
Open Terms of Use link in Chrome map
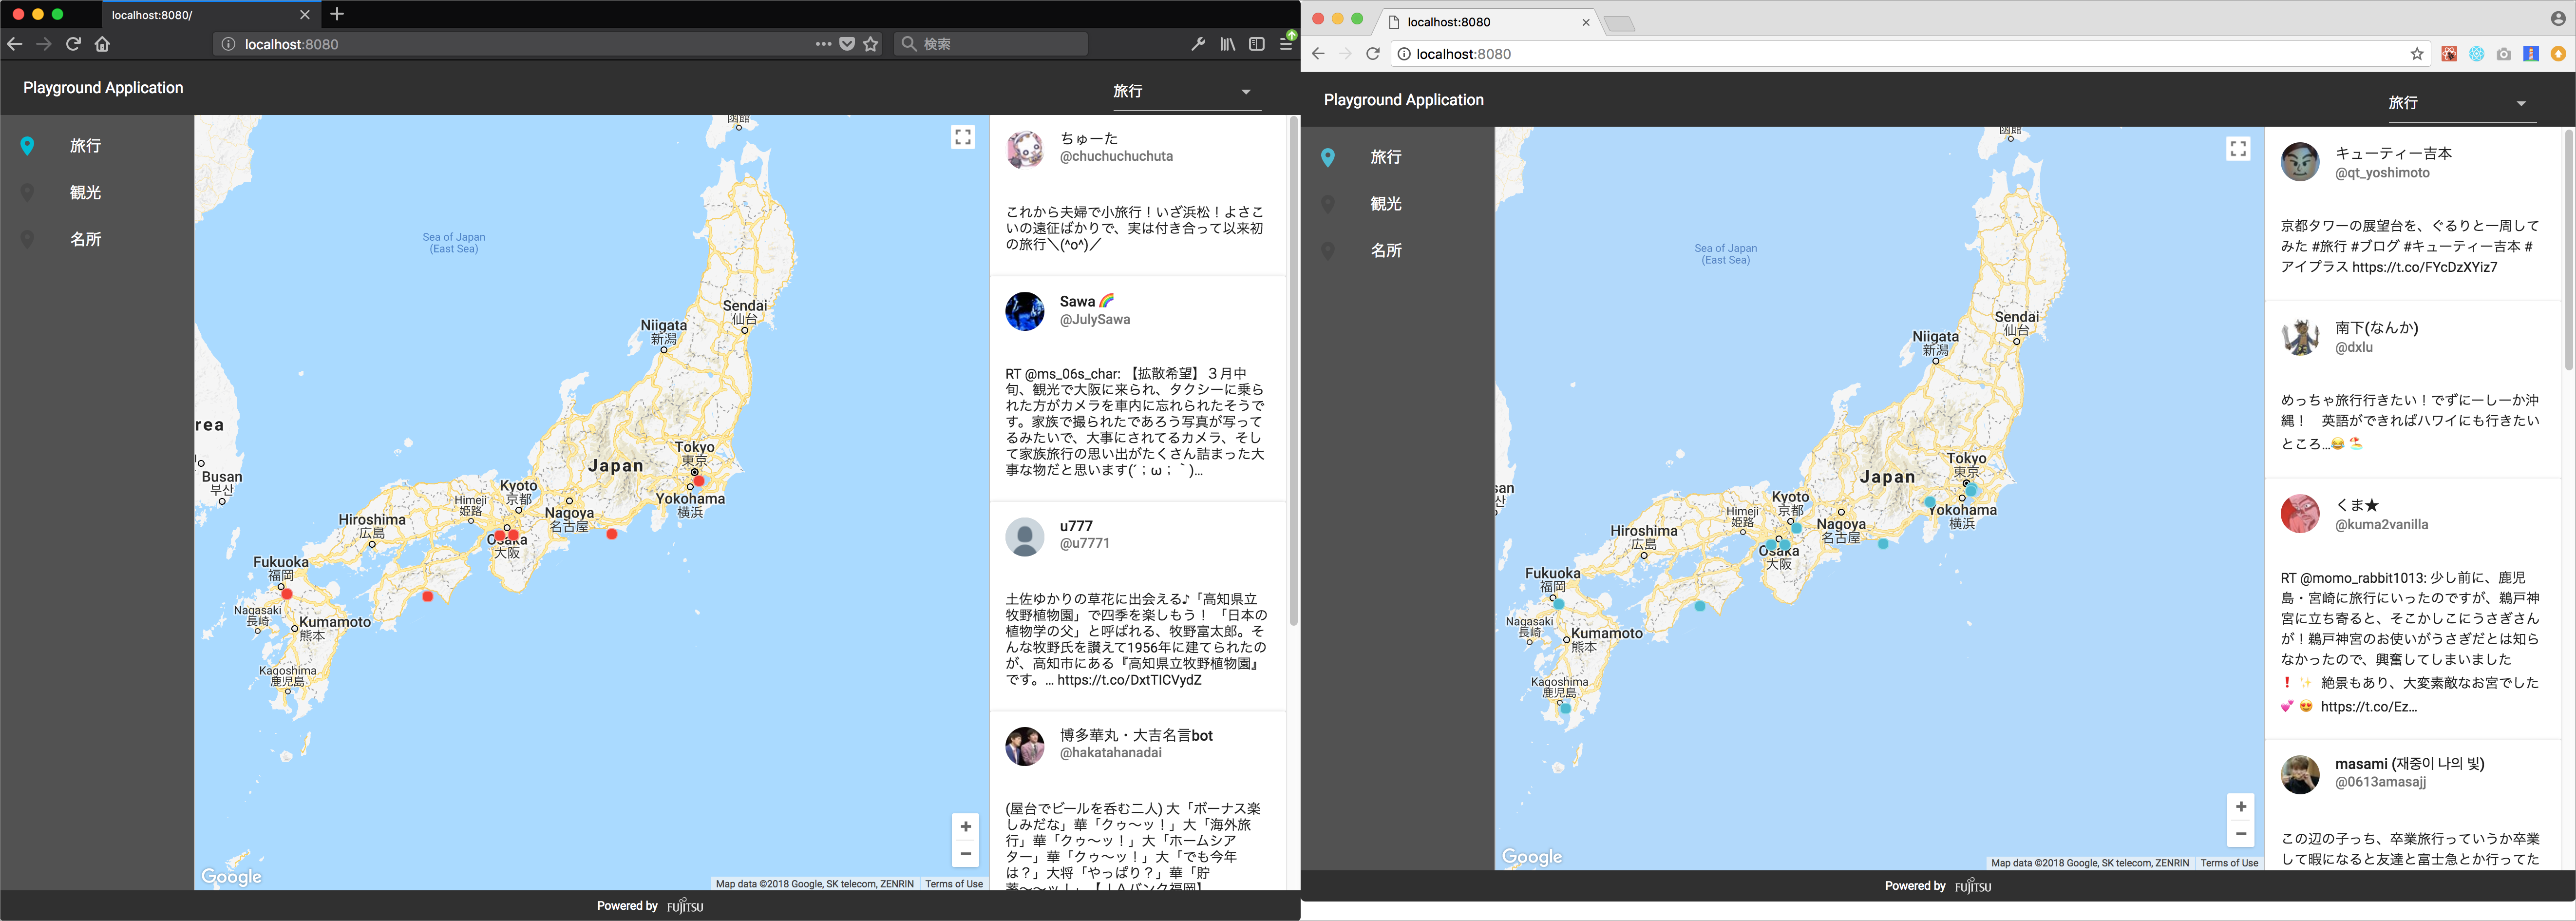tap(2229, 863)
